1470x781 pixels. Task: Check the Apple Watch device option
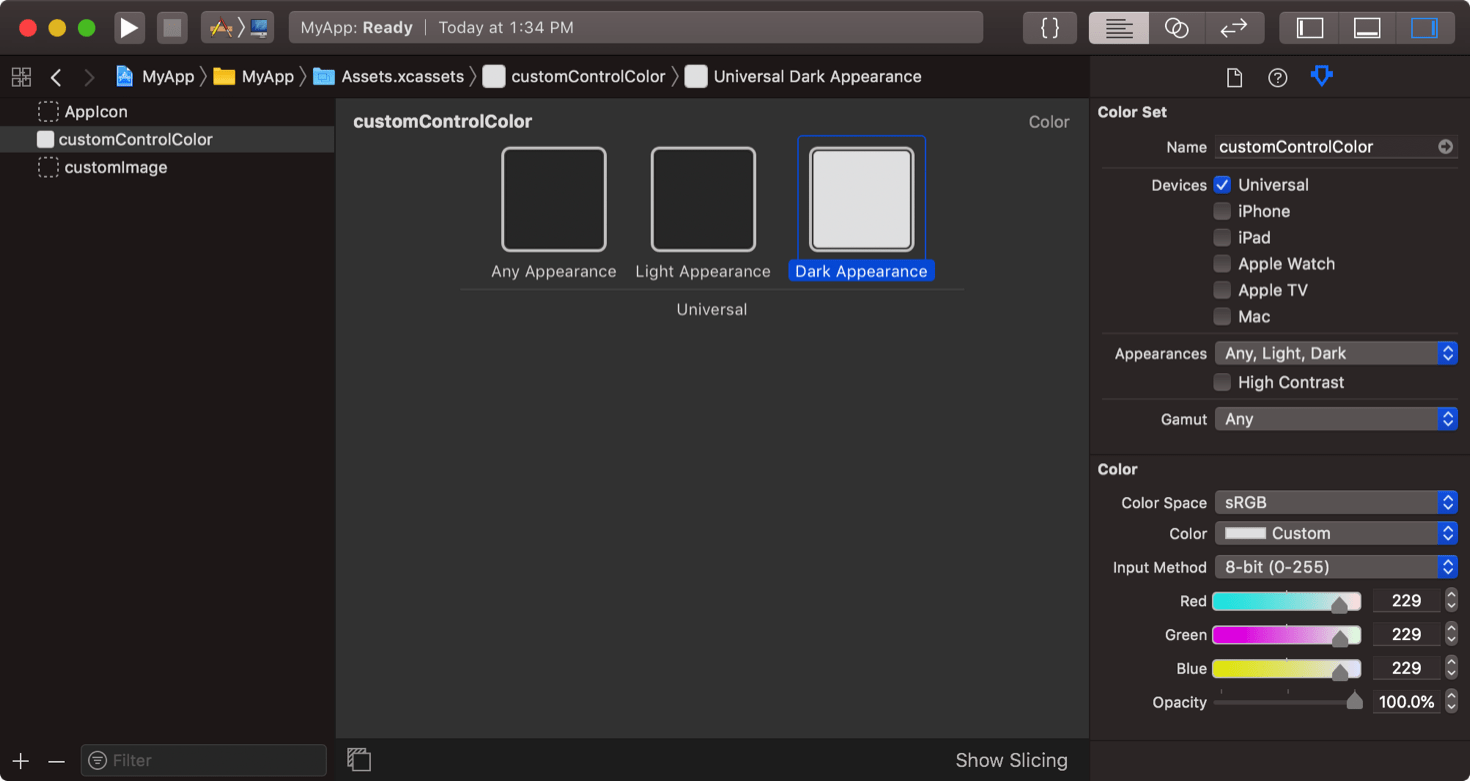pos(1222,263)
